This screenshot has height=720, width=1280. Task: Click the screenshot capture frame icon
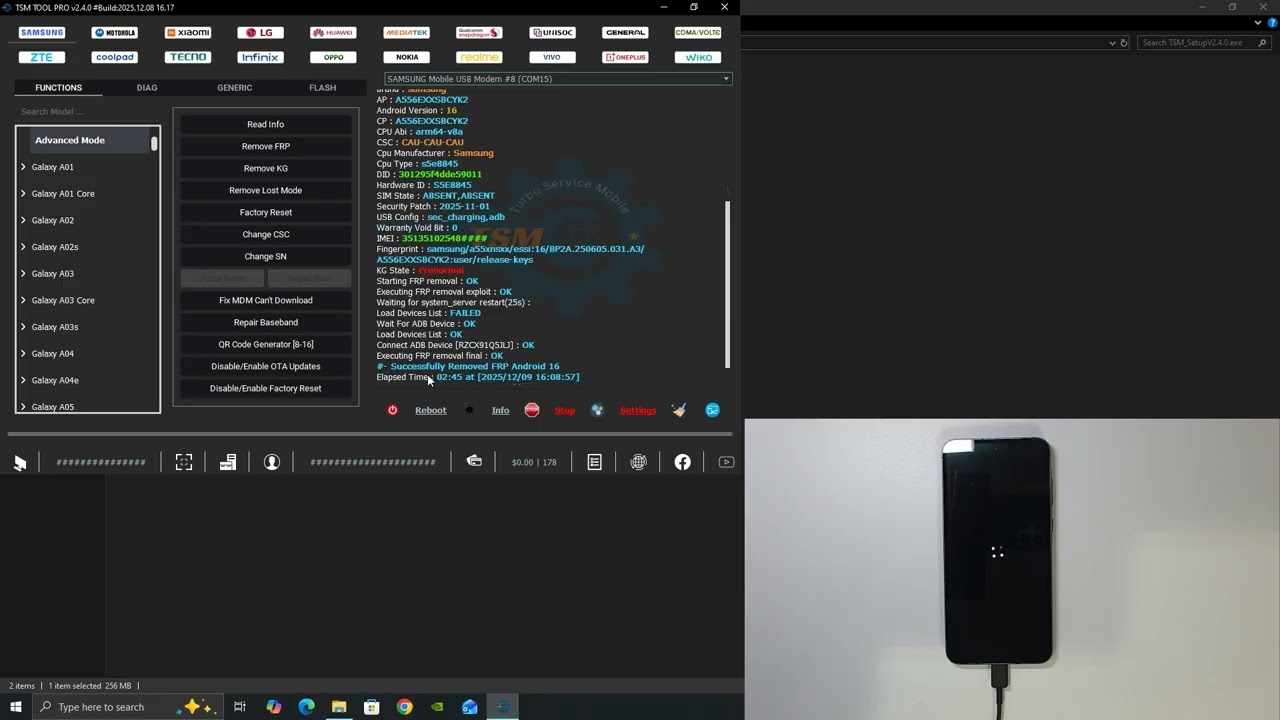[184, 462]
